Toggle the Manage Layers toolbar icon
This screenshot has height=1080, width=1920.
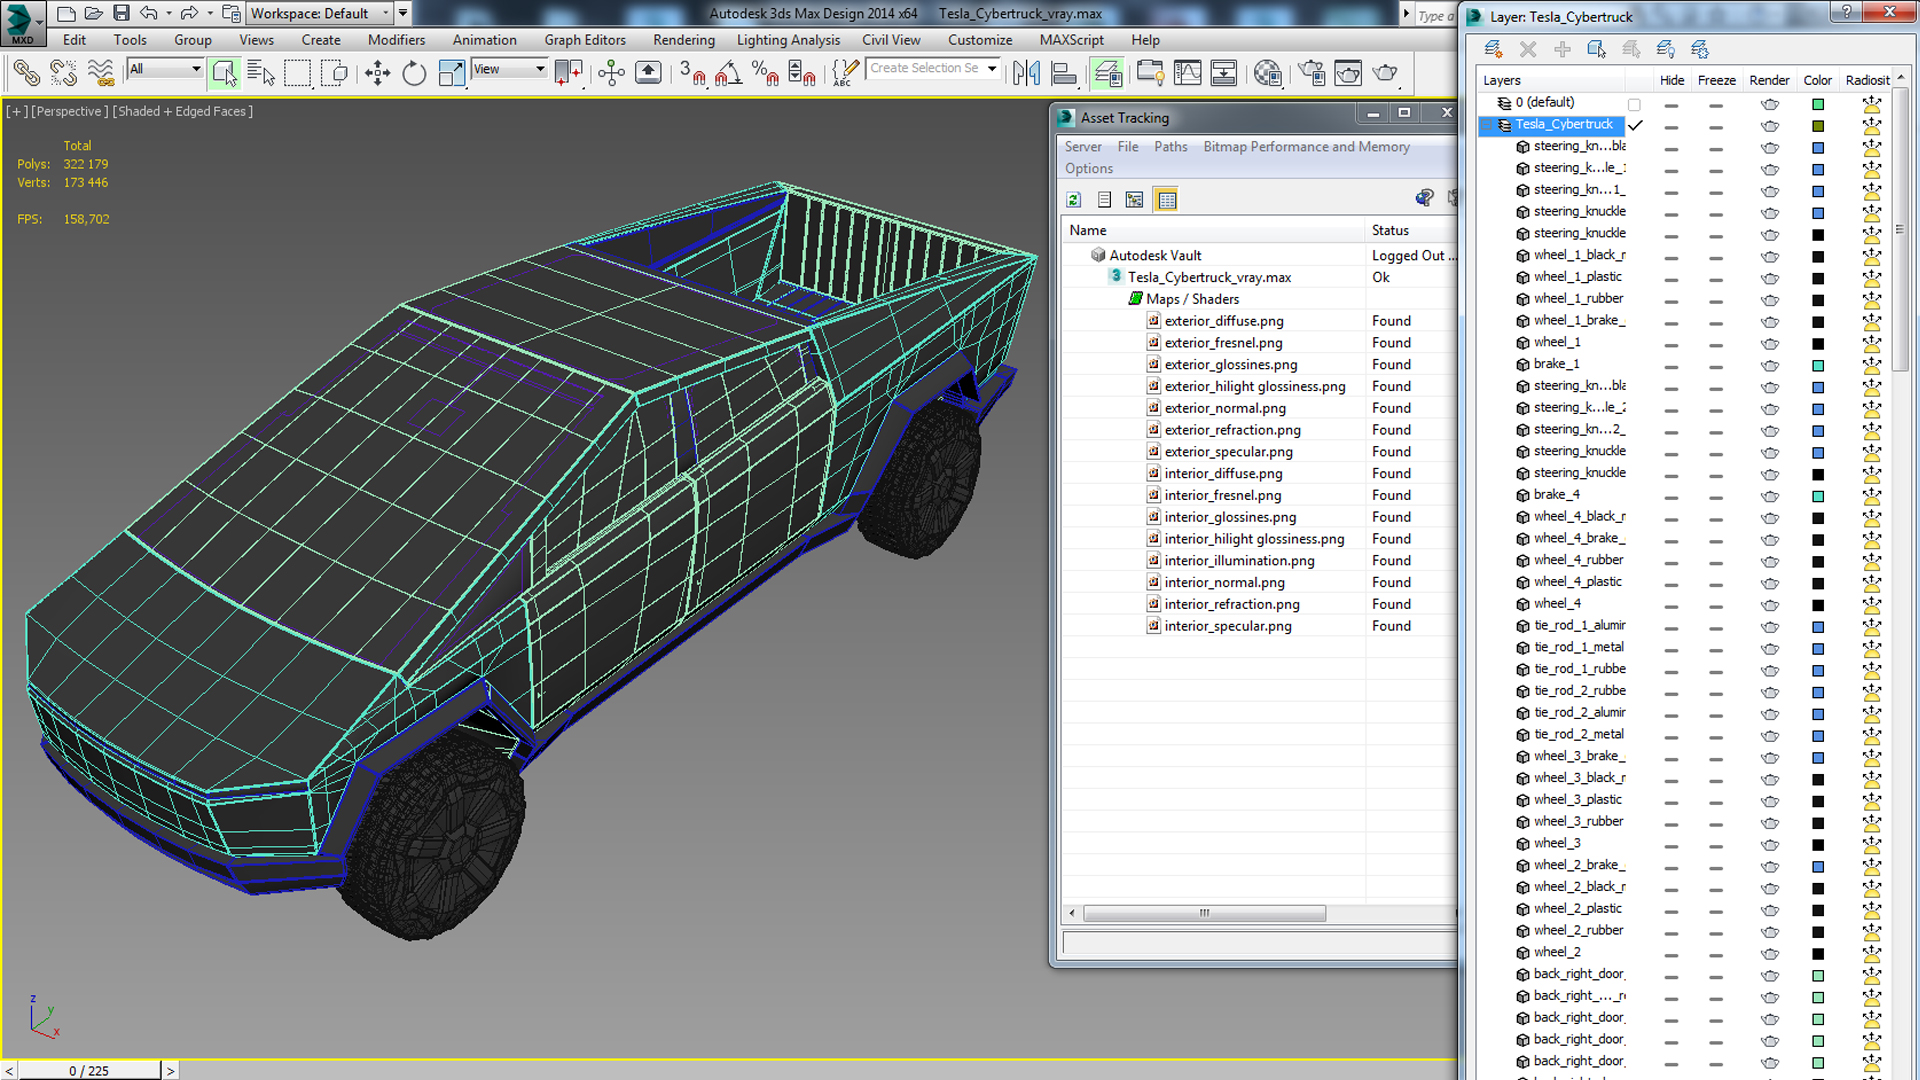(x=1107, y=73)
